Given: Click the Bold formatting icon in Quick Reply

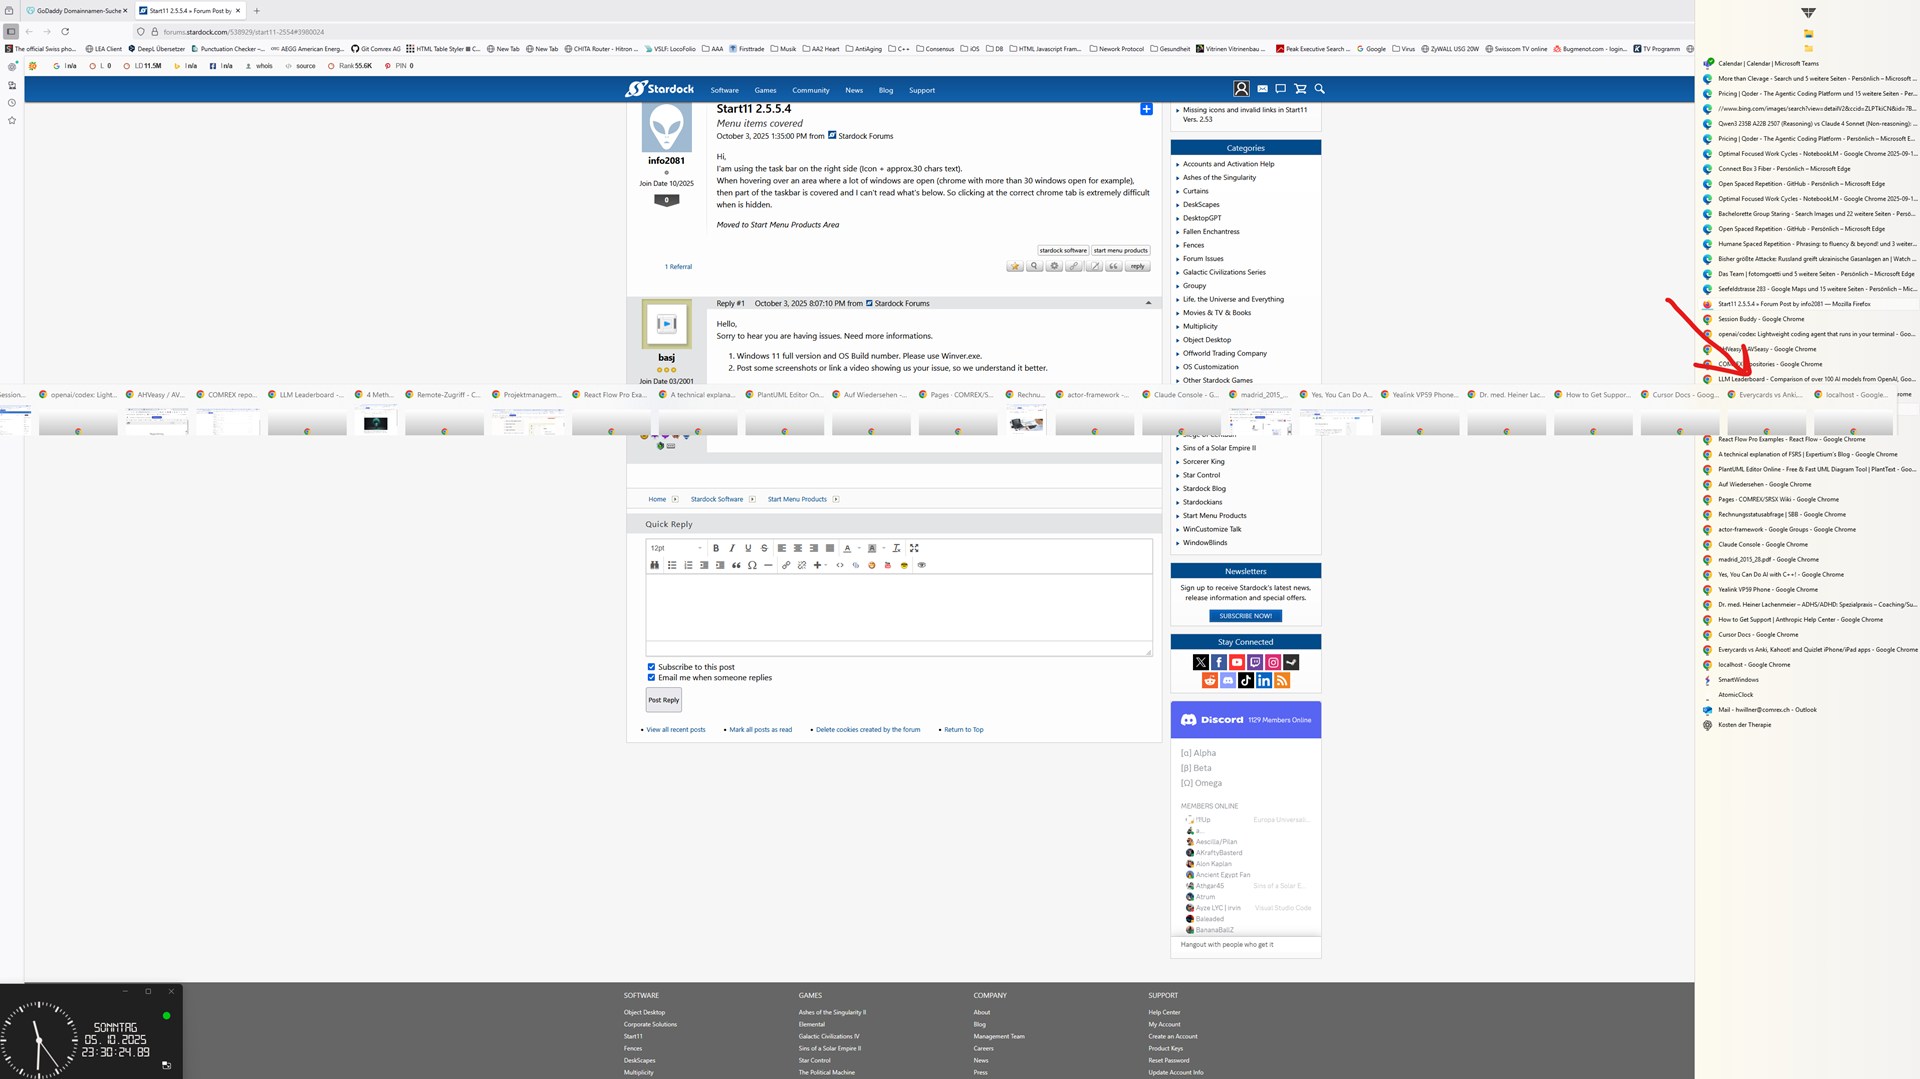Looking at the screenshot, I should coord(716,548).
